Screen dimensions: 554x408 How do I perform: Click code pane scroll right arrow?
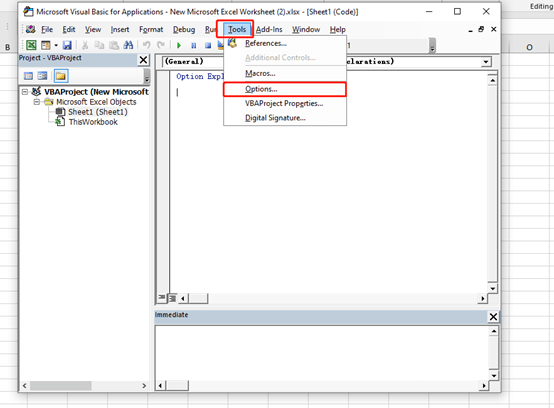(x=483, y=298)
